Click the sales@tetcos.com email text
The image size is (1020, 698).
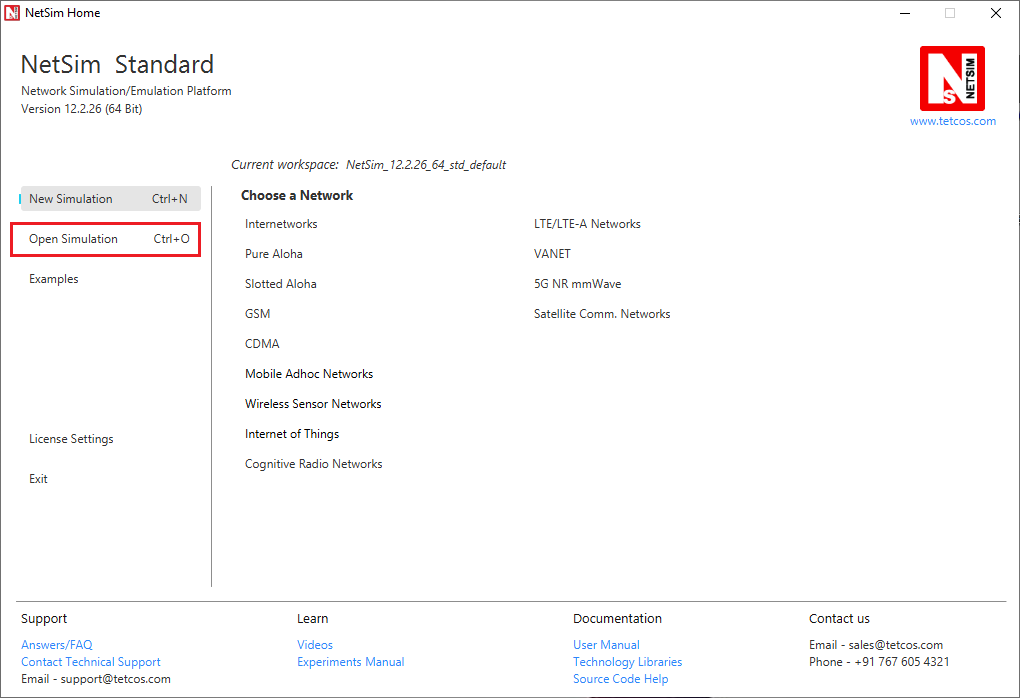pyautogui.click(x=896, y=645)
